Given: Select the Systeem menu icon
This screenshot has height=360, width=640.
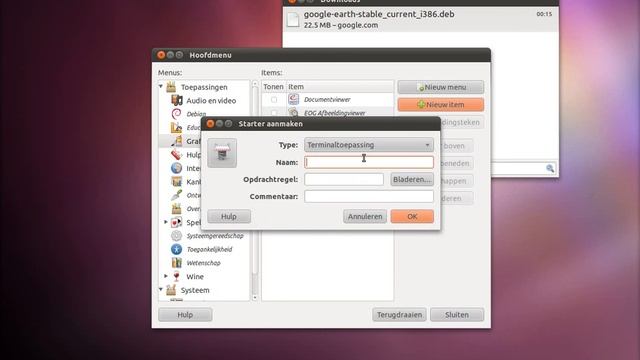Looking at the screenshot, I should (171, 290).
